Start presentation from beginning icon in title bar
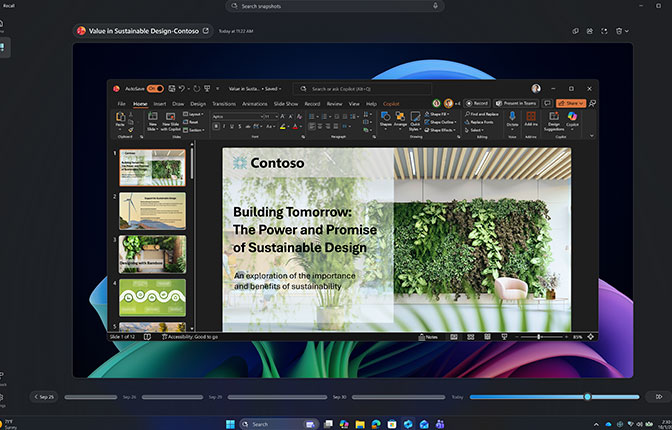Screen dimensions: 672x430 [207, 89]
